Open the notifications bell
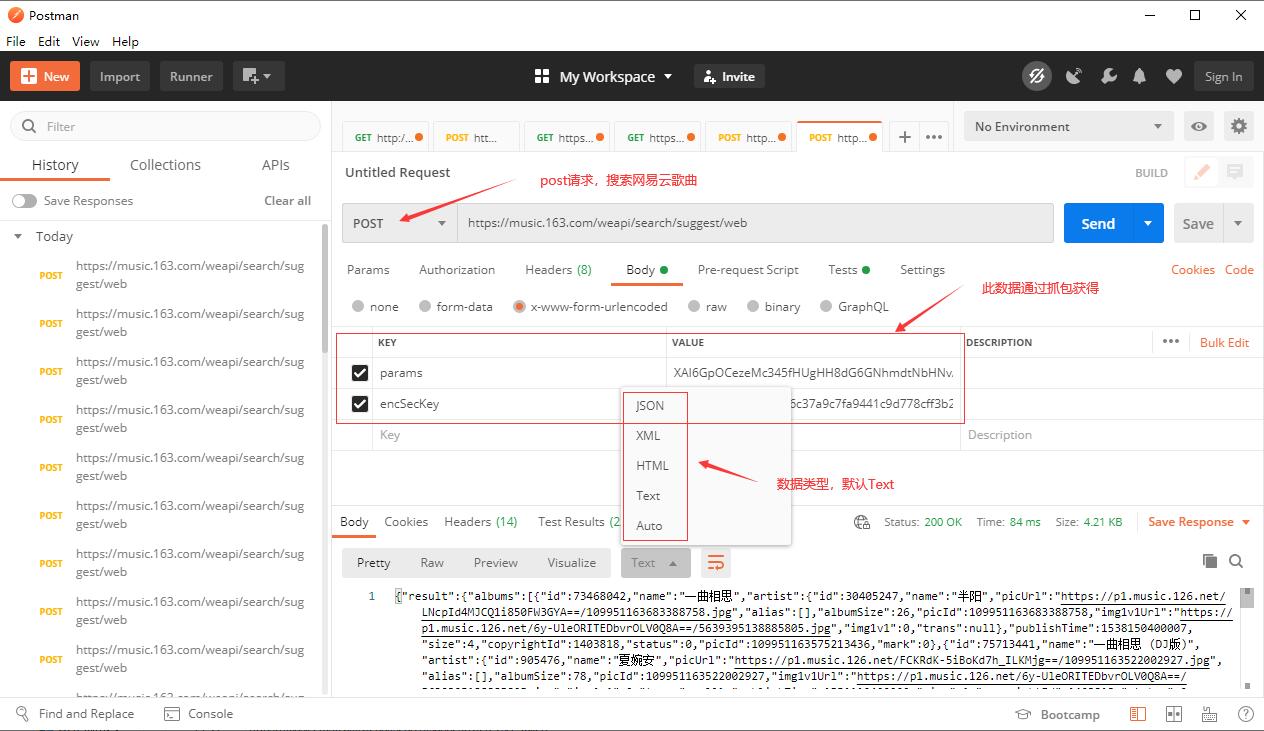This screenshot has height=731, width=1264. click(x=1140, y=76)
